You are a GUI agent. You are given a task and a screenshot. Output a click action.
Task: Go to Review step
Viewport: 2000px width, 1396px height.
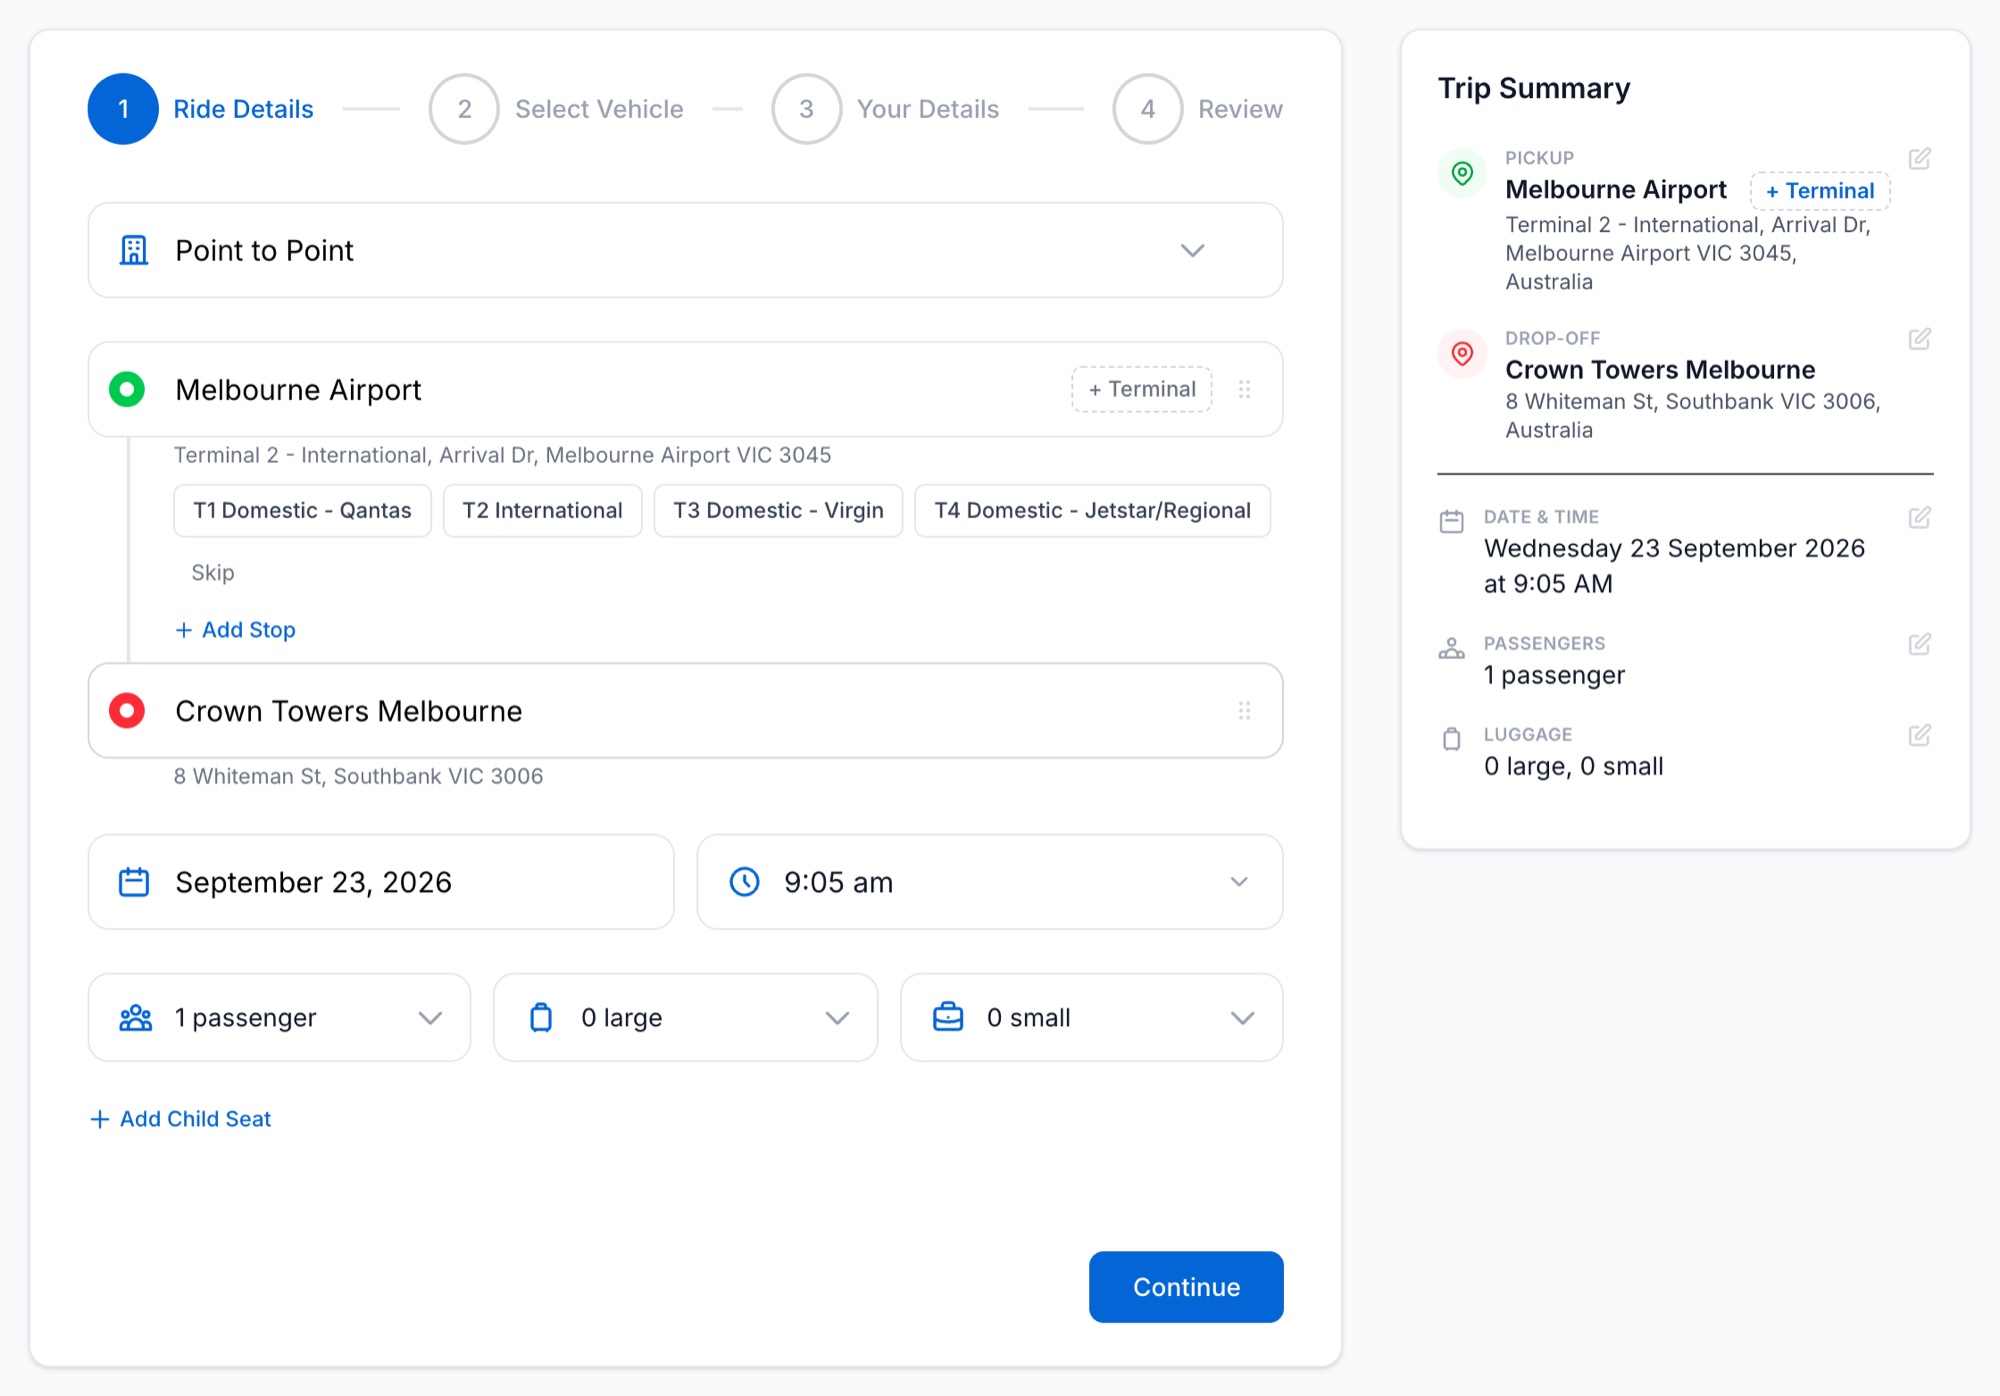(1197, 109)
